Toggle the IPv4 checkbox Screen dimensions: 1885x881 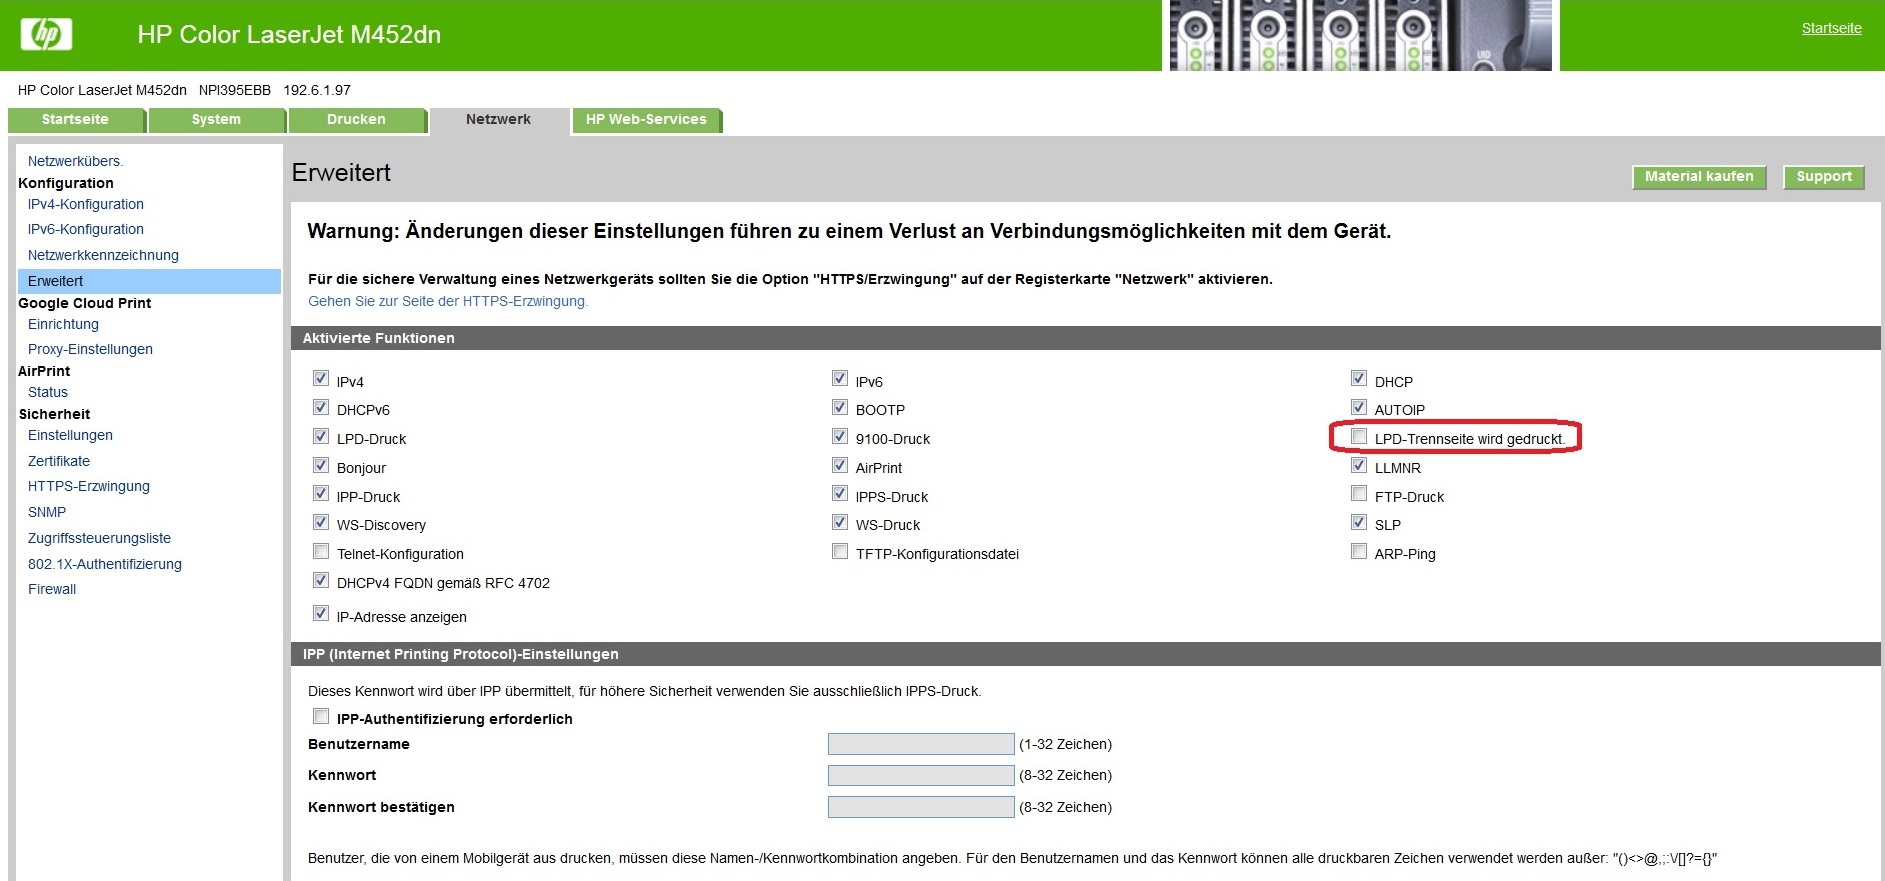coord(321,378)
